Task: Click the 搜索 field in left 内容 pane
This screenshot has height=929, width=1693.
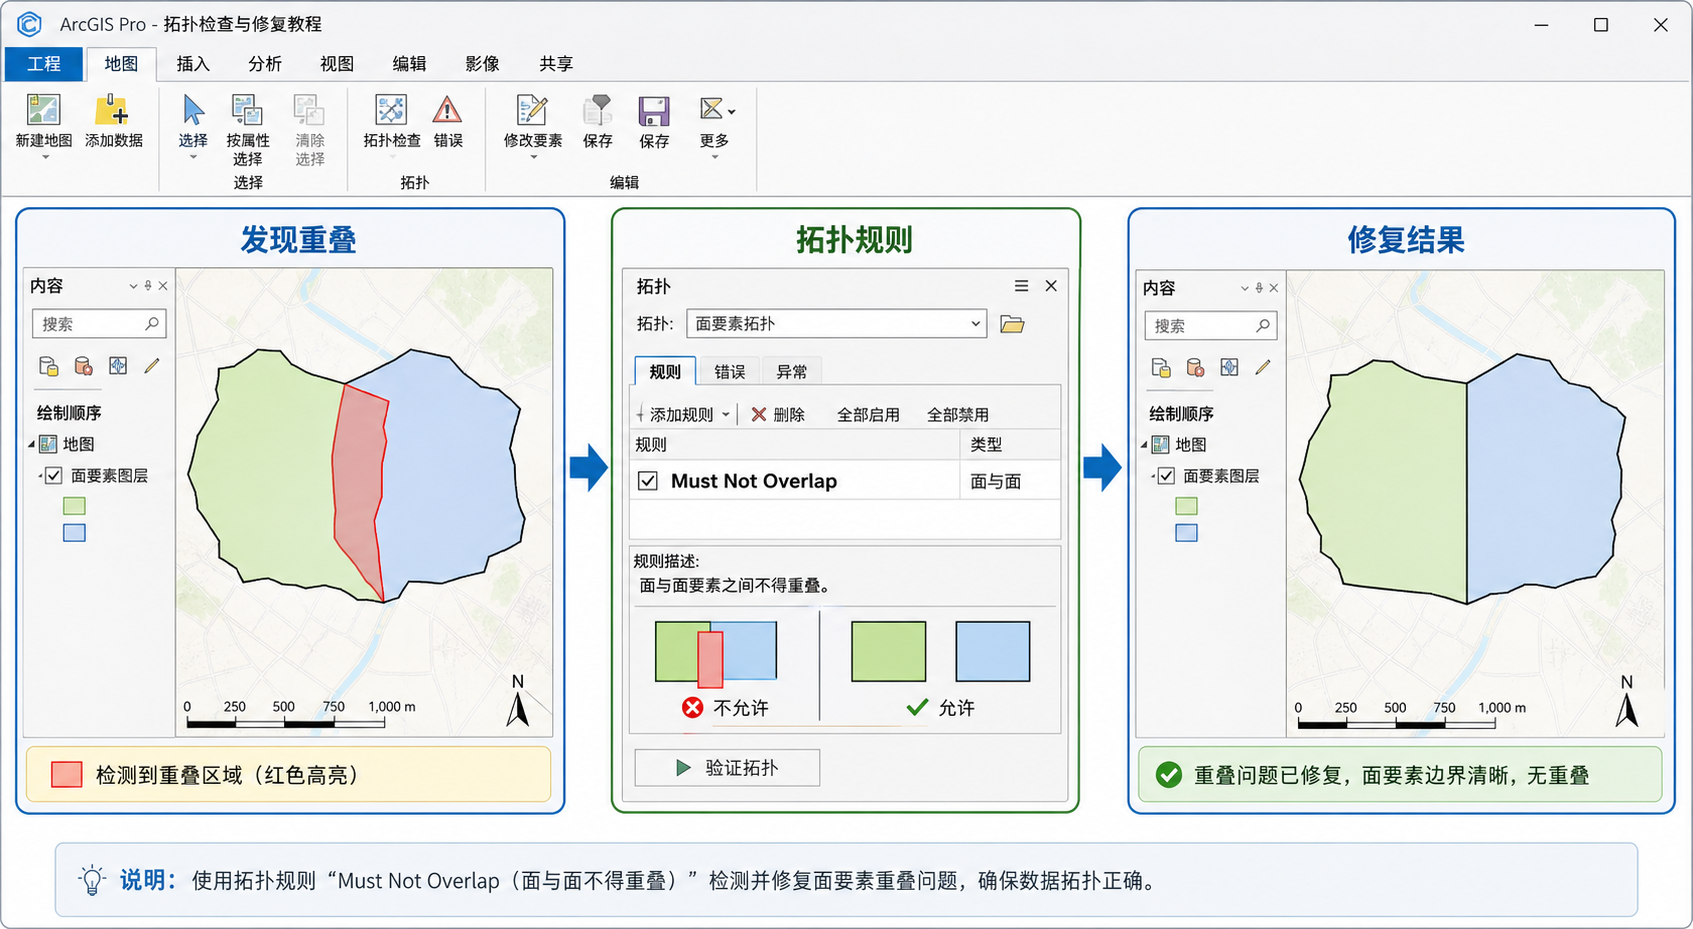Action: tap(99, 324)
